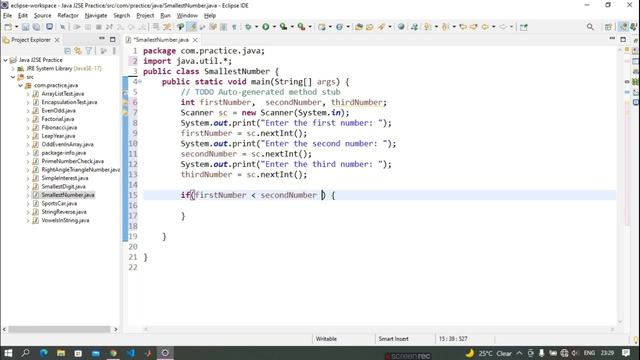Click the globe web browser icon
Screen dimensions: 640x360
click(401, 27)
